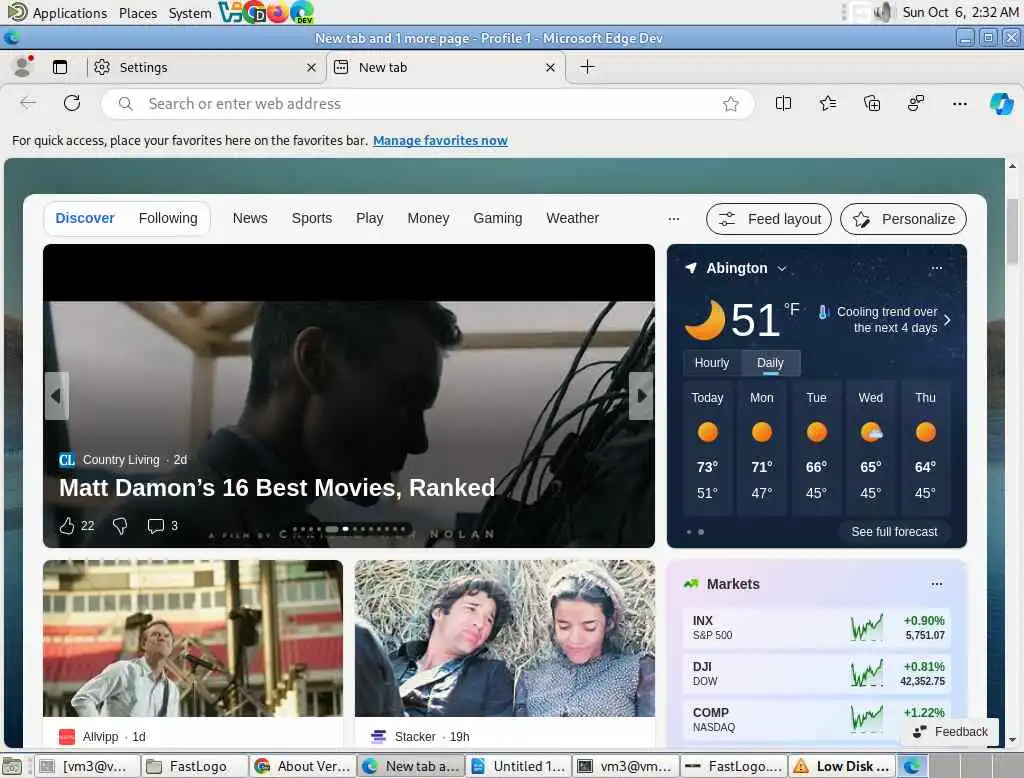Switch to FastLogo taskbar window
Viewport: 1024px width, 778px height.
tap(195, 766)
